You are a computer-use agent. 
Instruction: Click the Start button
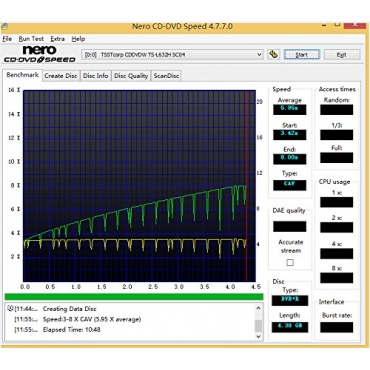[302, 55]
